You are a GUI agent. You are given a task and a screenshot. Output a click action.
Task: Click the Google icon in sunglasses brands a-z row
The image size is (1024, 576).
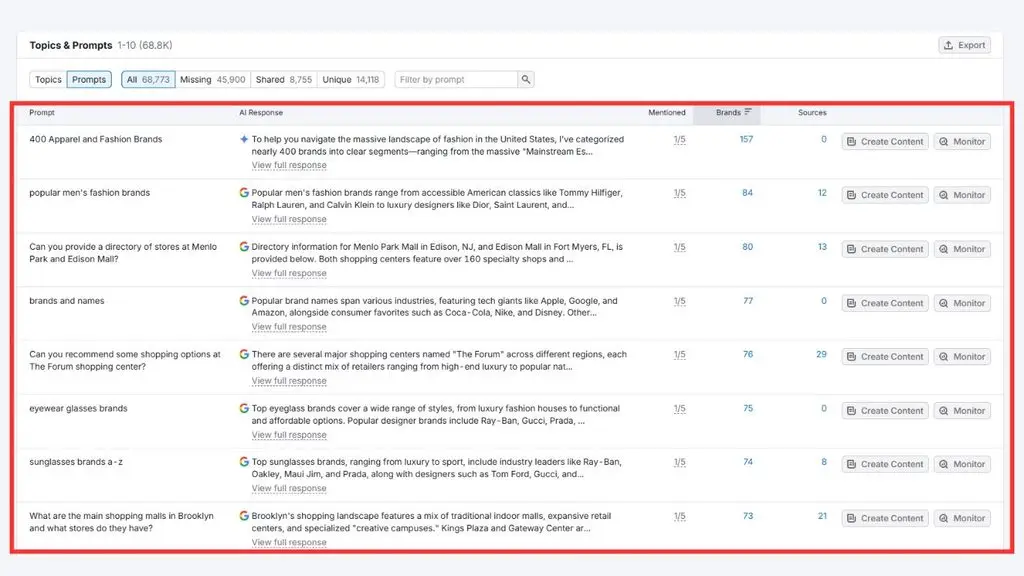point(244,462)
